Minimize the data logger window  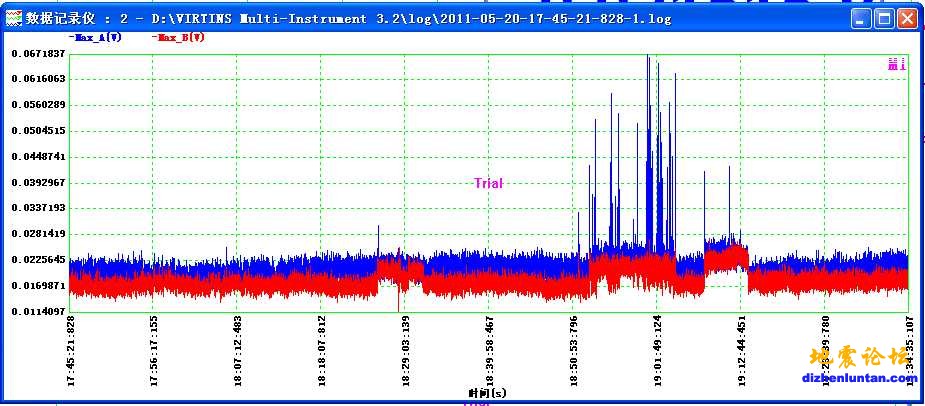click(862, 18)
